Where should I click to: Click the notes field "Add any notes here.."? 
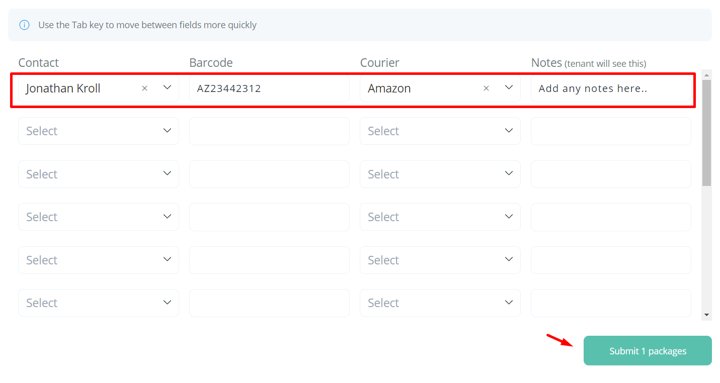611,88
